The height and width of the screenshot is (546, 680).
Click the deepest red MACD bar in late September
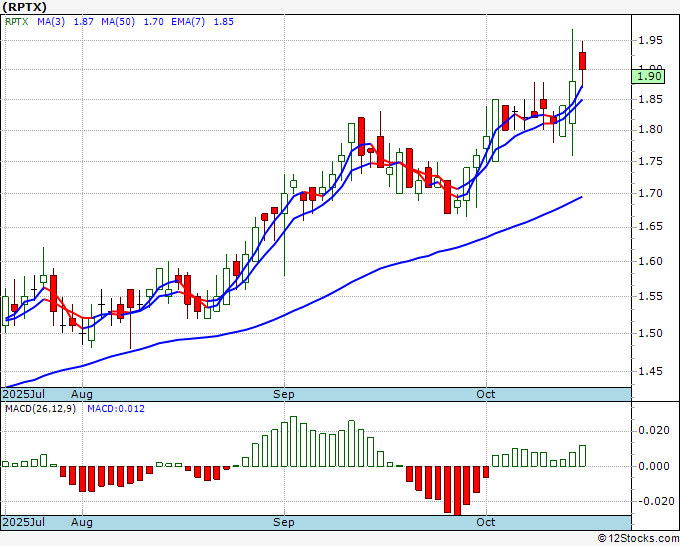coord(457,490)
